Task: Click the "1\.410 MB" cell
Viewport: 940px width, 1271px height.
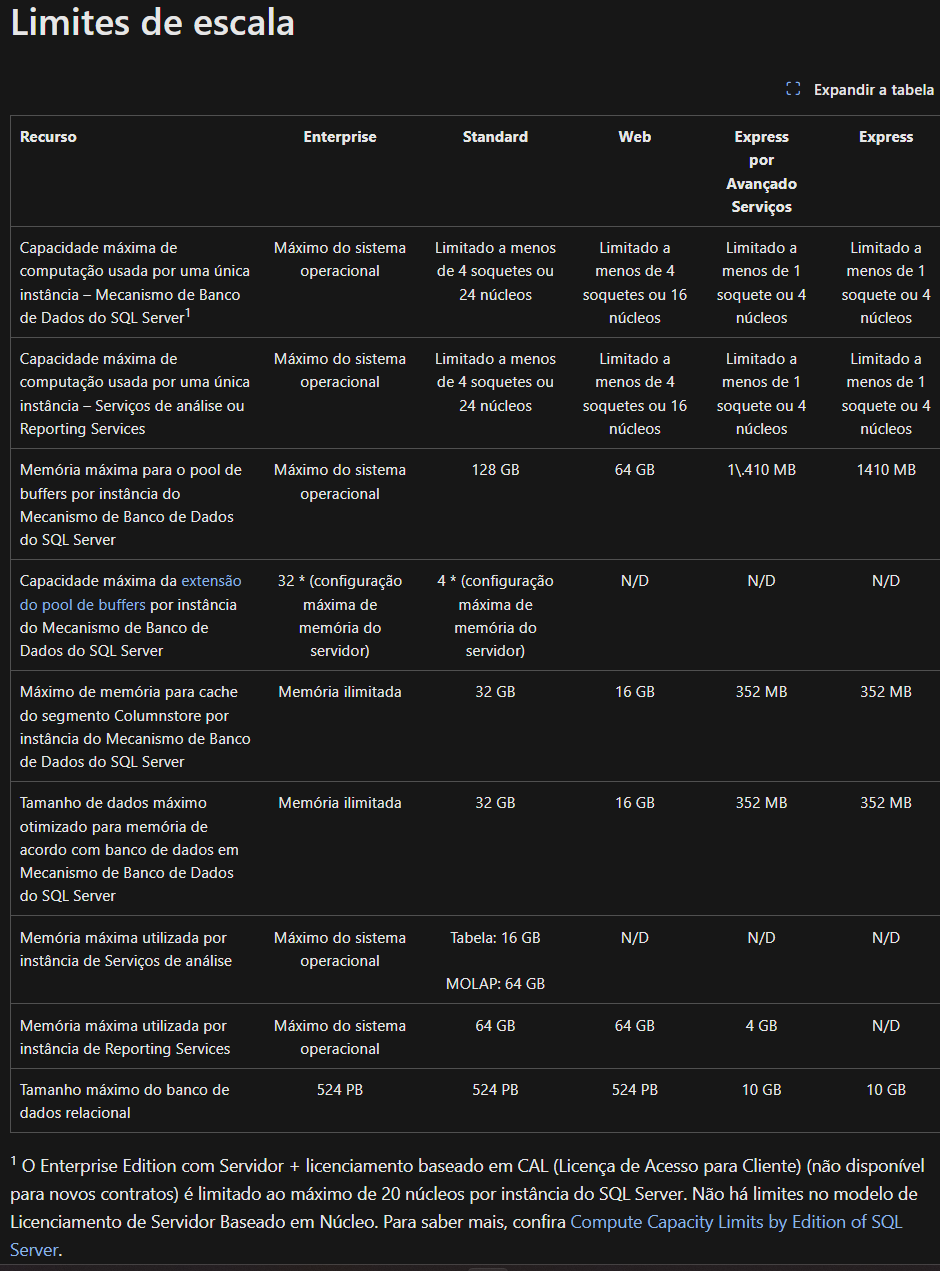Action: (761, 470)
